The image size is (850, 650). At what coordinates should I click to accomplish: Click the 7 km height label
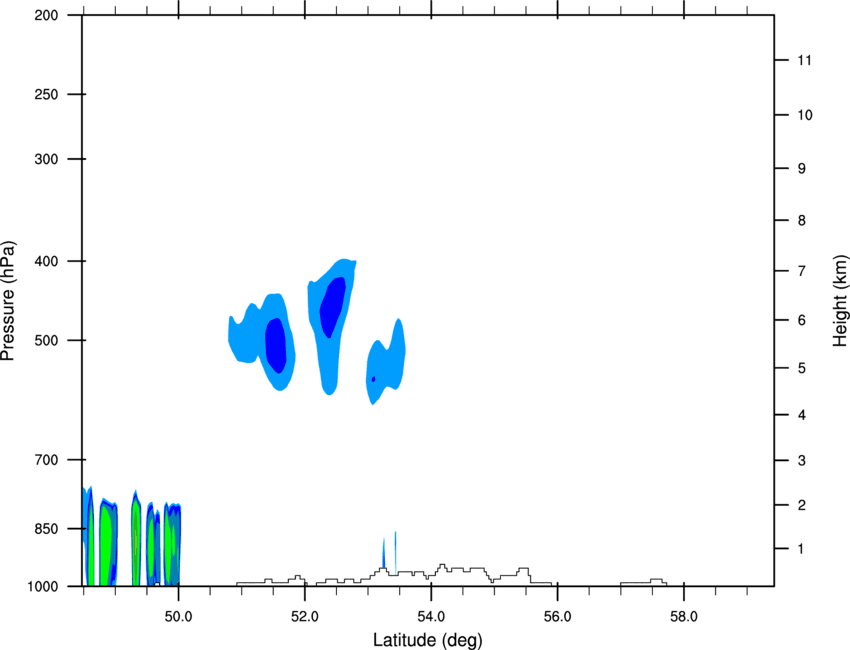coord(802,271)
